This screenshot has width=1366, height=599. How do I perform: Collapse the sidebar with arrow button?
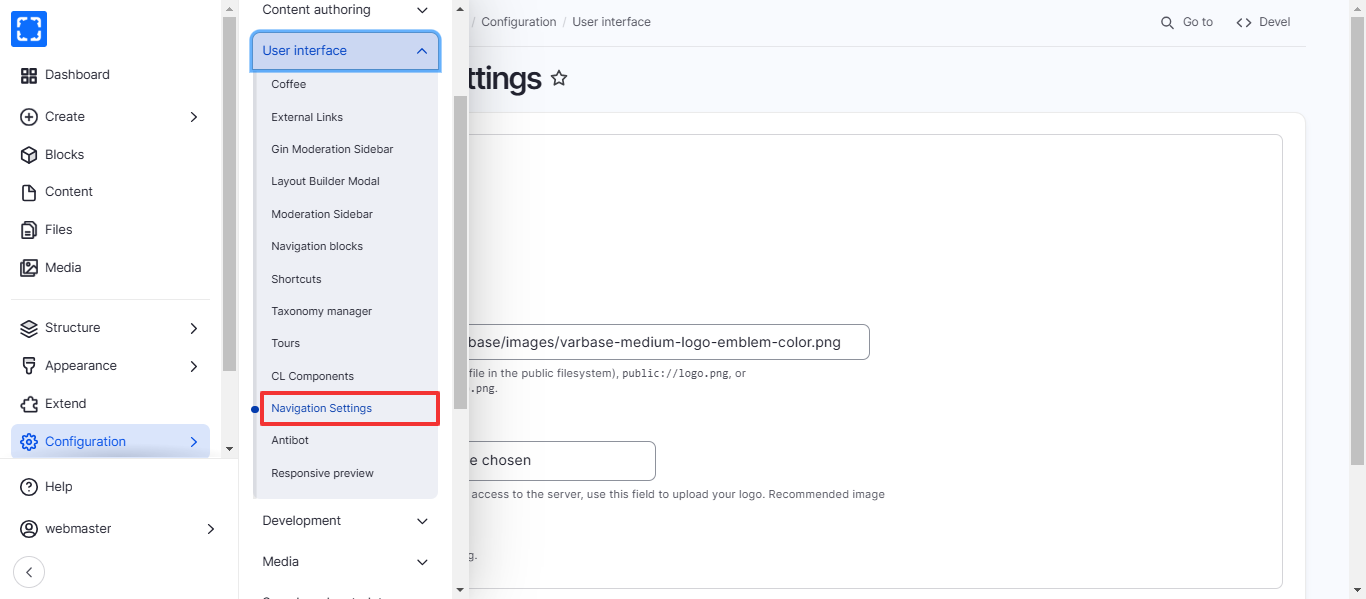pos(29,572)
